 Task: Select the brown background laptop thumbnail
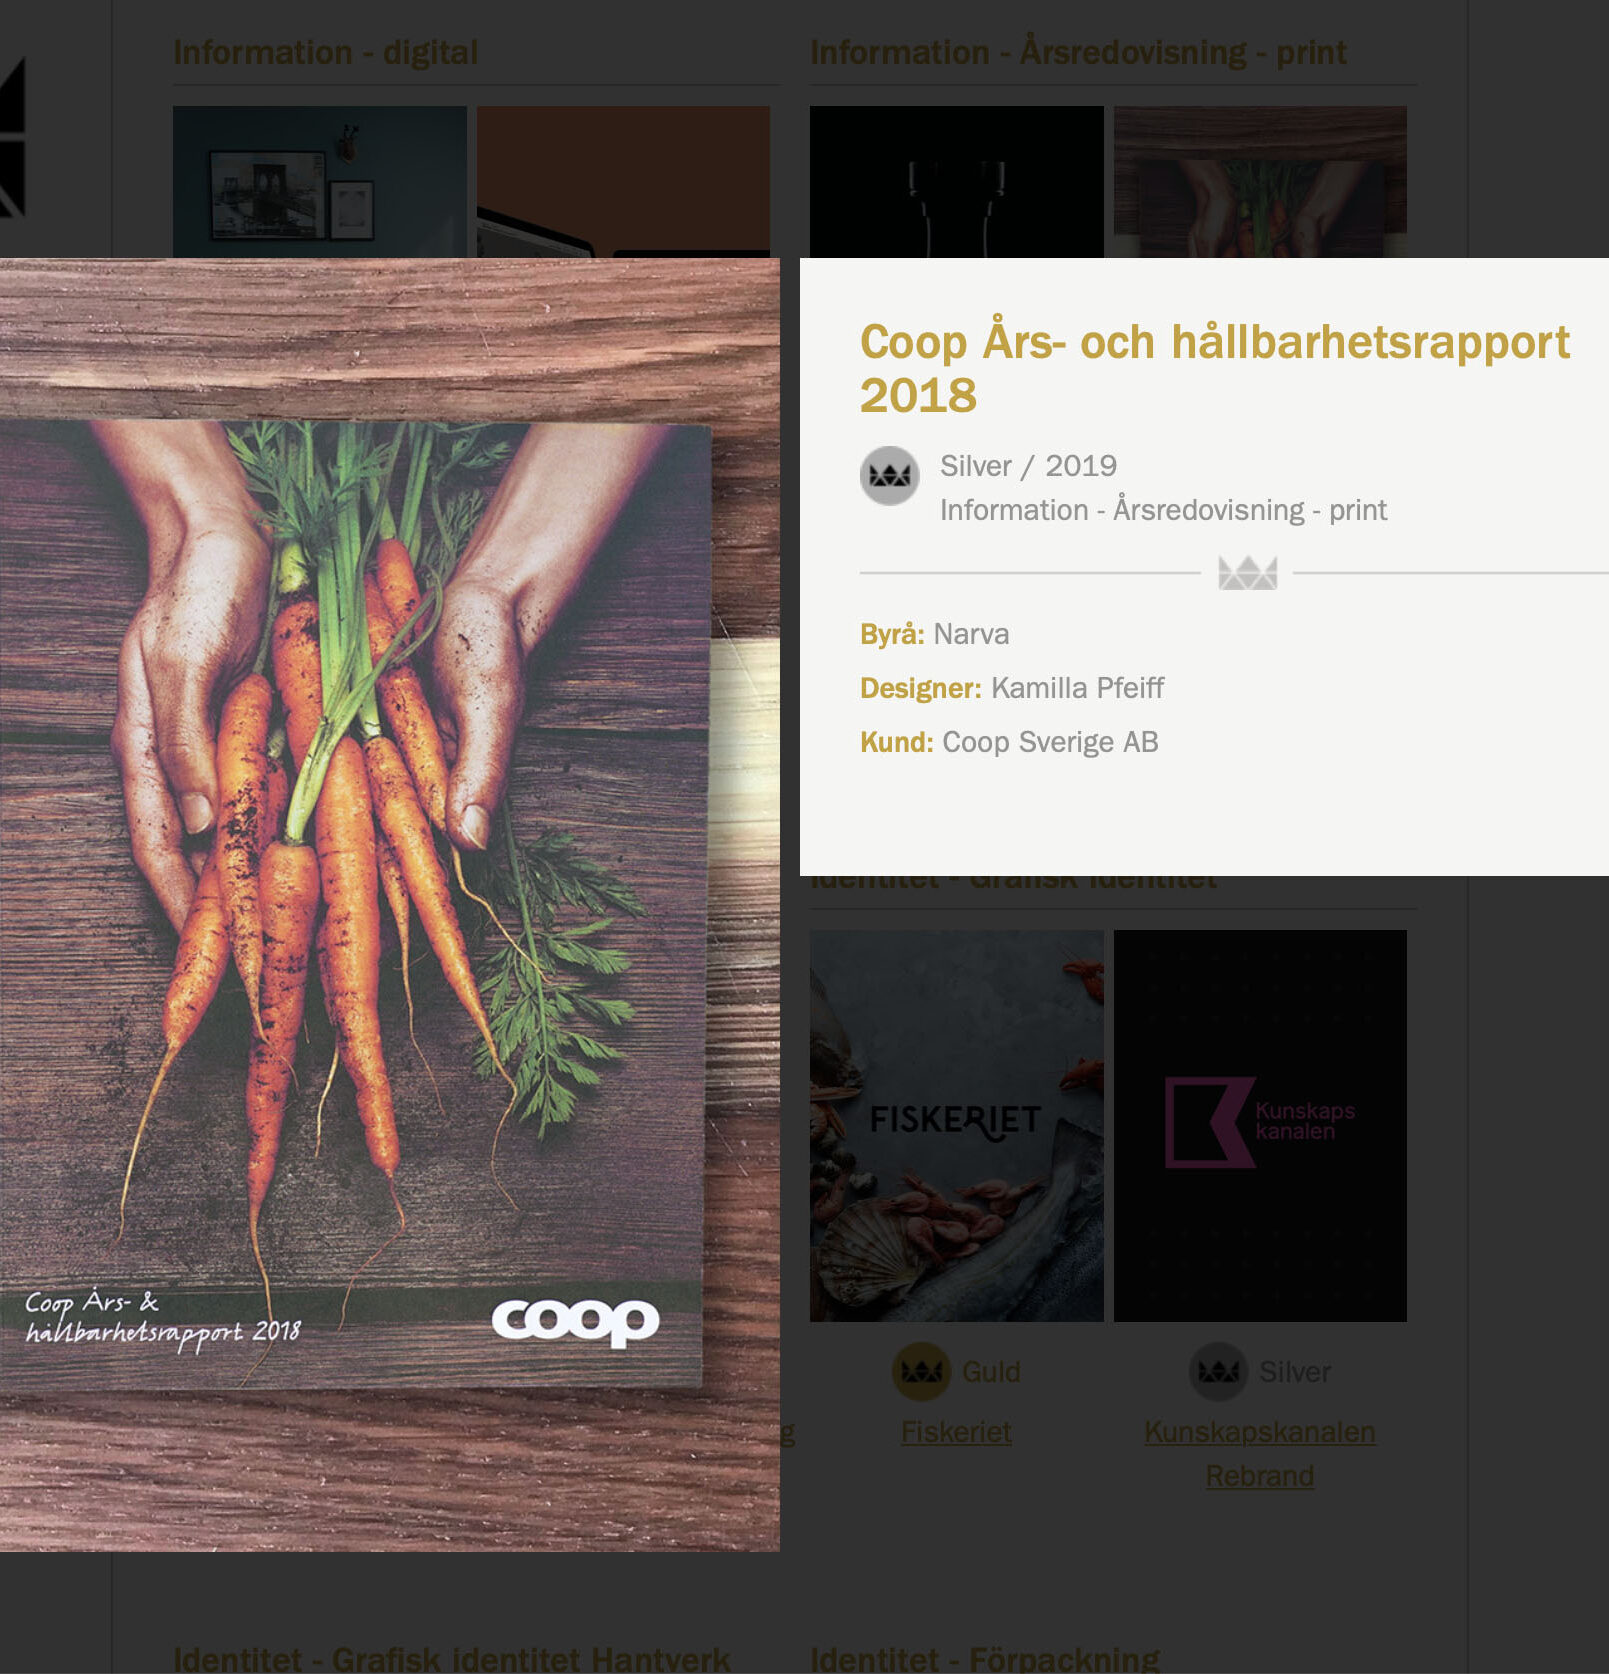(623, 182)
